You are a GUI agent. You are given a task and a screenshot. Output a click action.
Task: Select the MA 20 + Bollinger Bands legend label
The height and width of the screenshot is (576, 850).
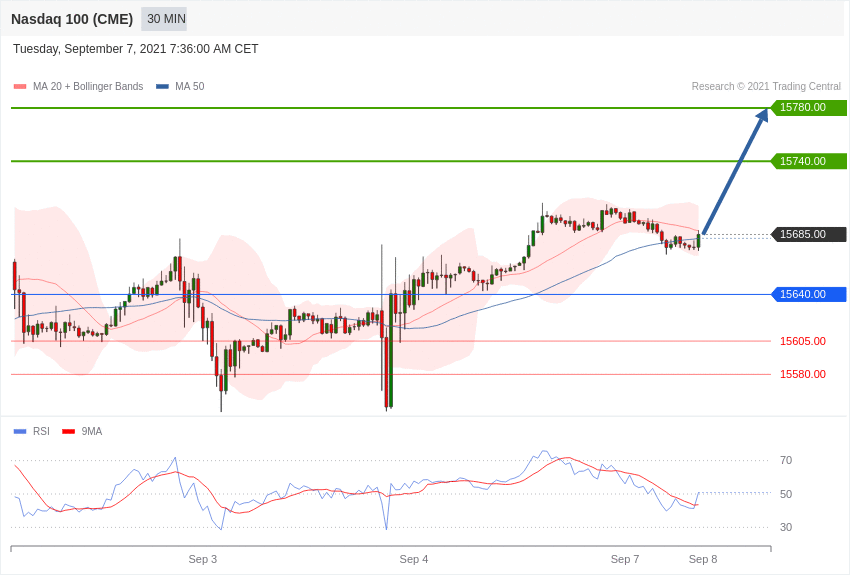(88, 86)
